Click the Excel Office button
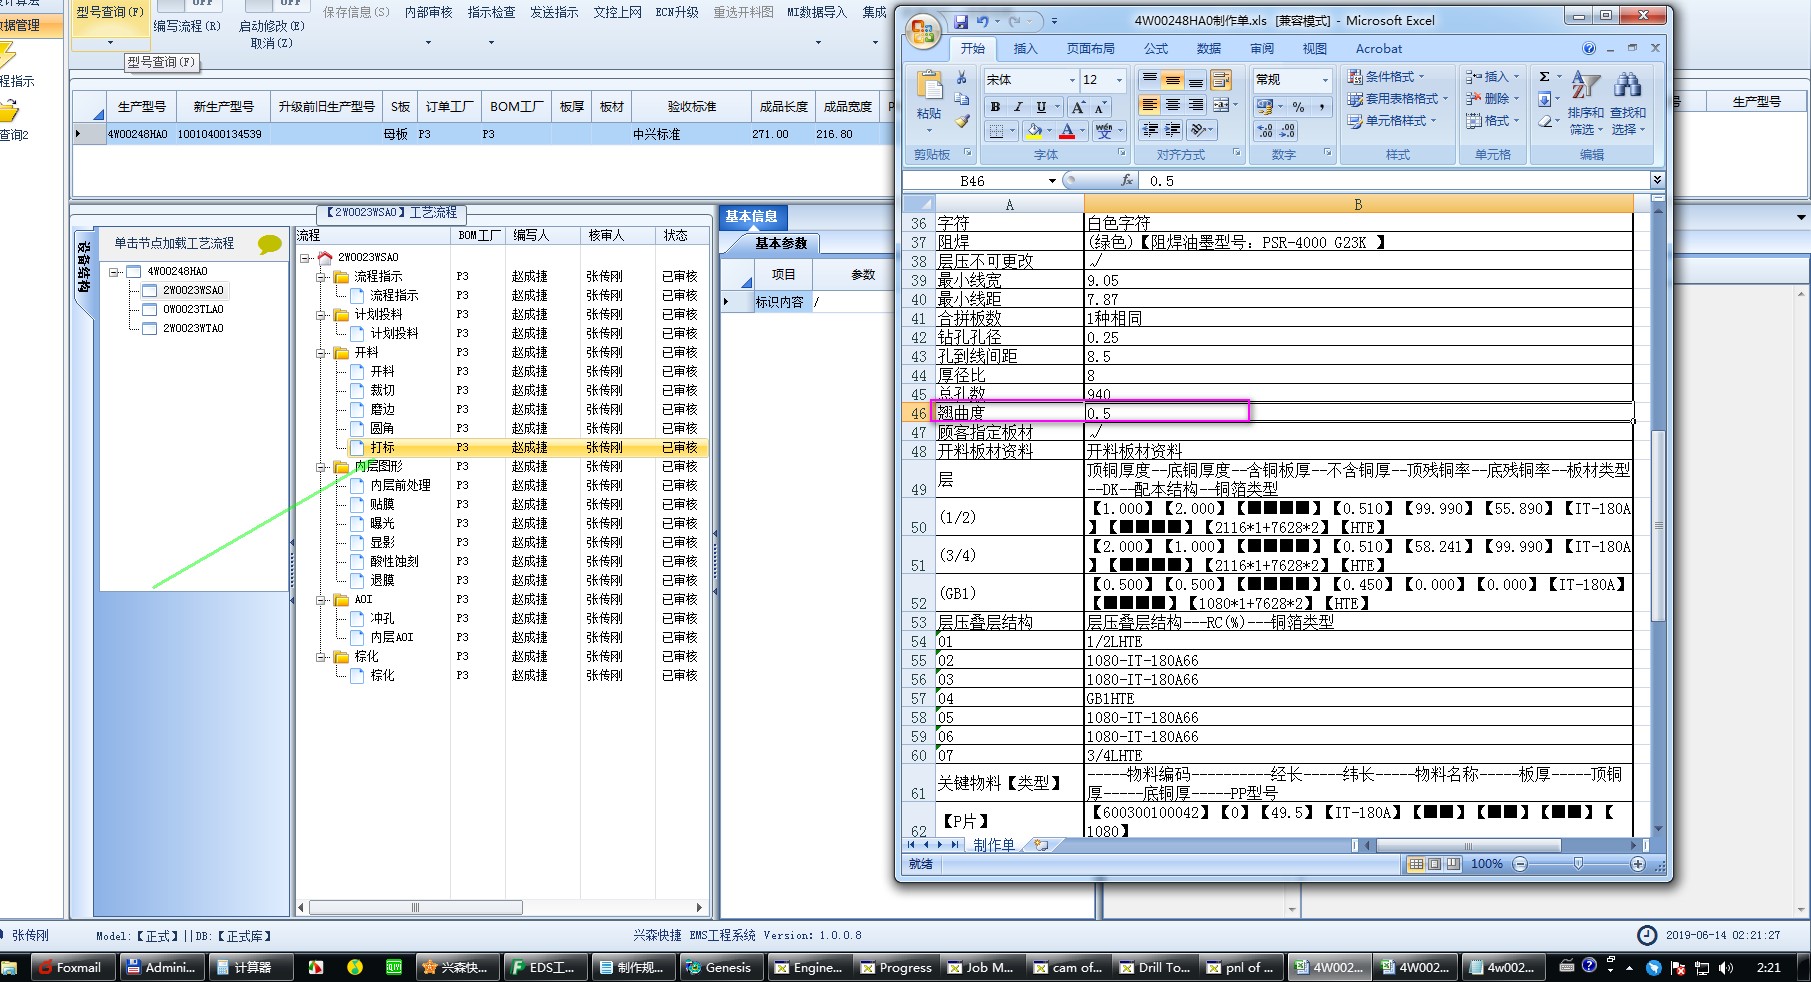The height and width of the screenshot is (982, 1811). coord(922,32)
